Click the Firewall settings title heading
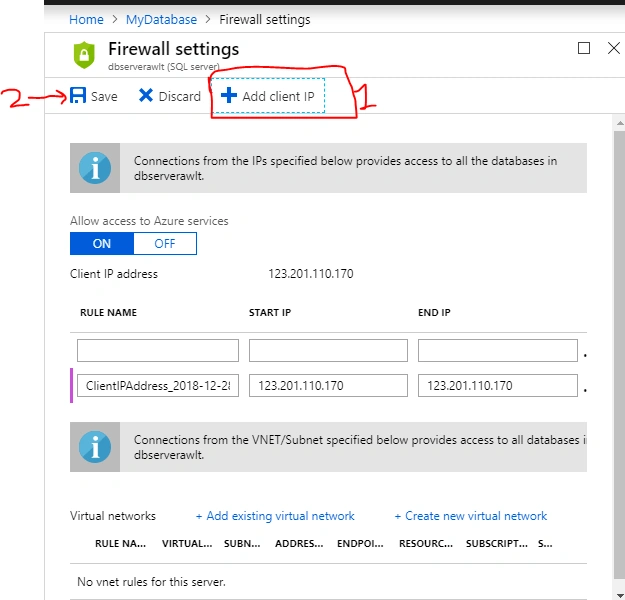Image resolution: width=625 pixels, height=600 pixels. [x=173, y=49]
